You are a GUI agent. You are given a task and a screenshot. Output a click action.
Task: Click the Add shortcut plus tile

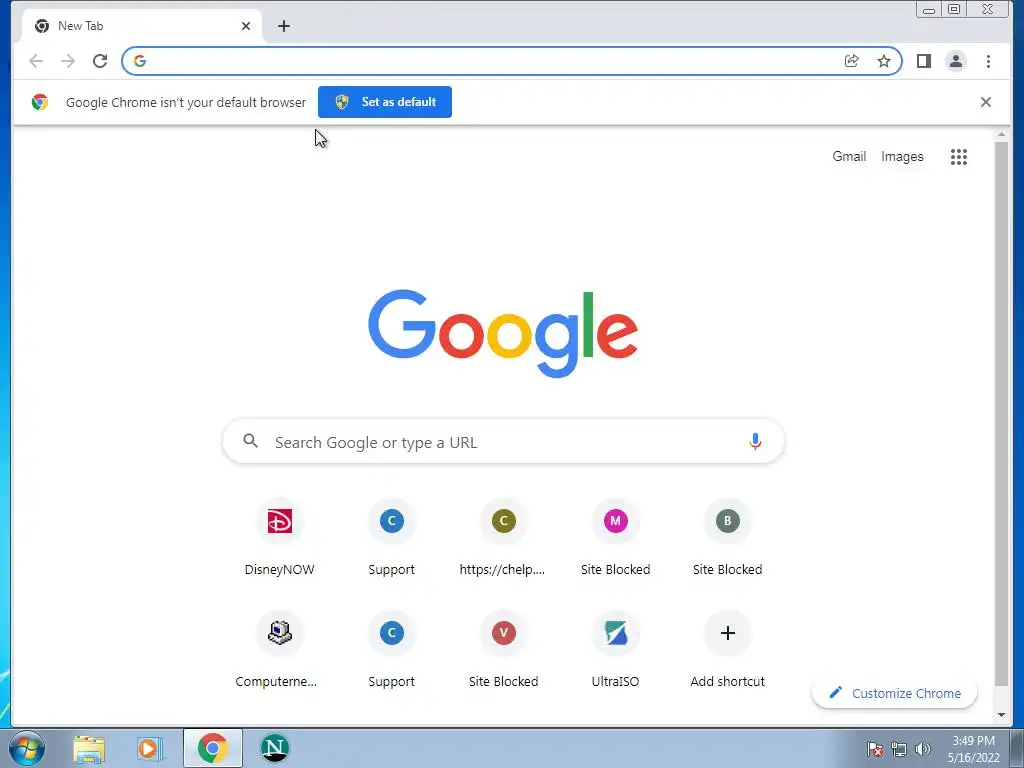[728, 649]
